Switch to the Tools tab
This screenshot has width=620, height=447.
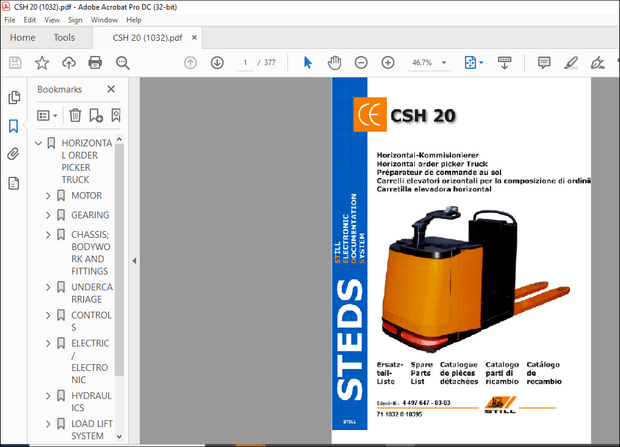tap(64, 38)
